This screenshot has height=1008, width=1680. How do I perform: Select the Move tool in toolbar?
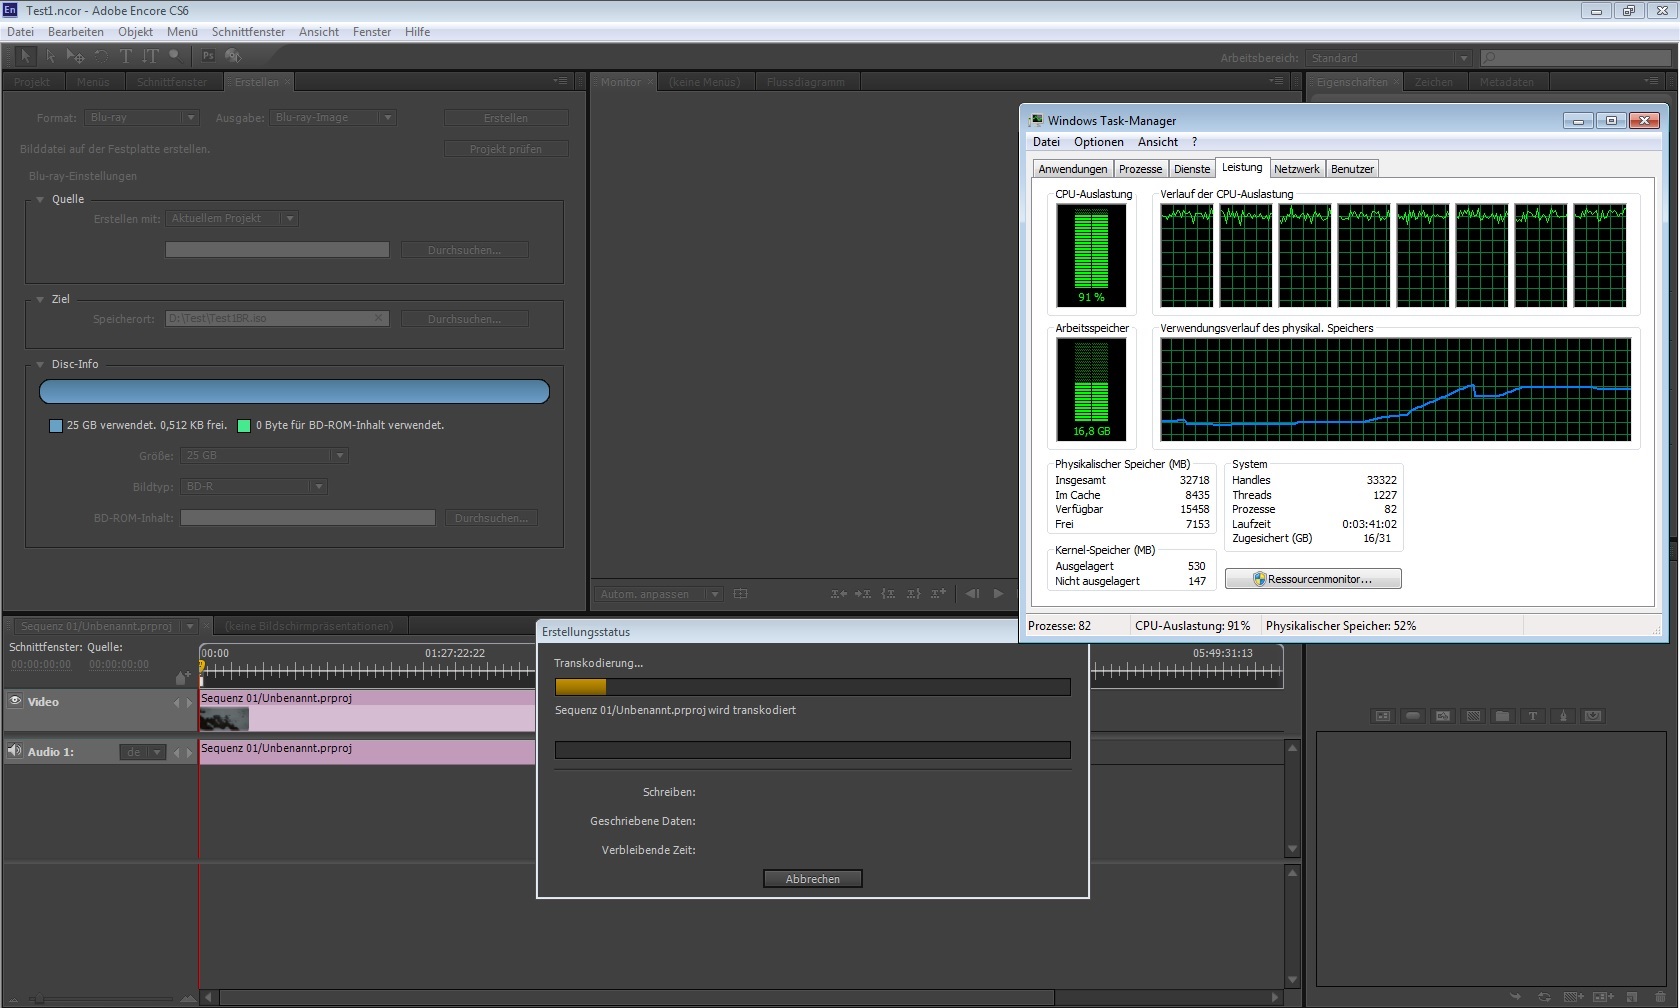click(75, 56)
